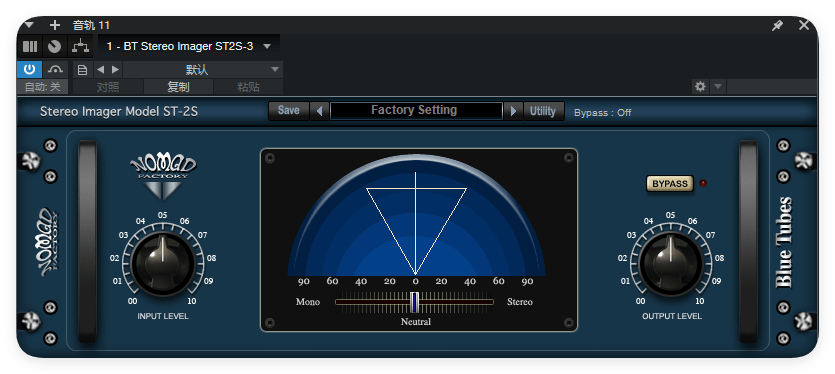Click the 自动: 关 automation button
Image resolution: width=835 pixels, height=374 pixels.
[x=44, y=87]
